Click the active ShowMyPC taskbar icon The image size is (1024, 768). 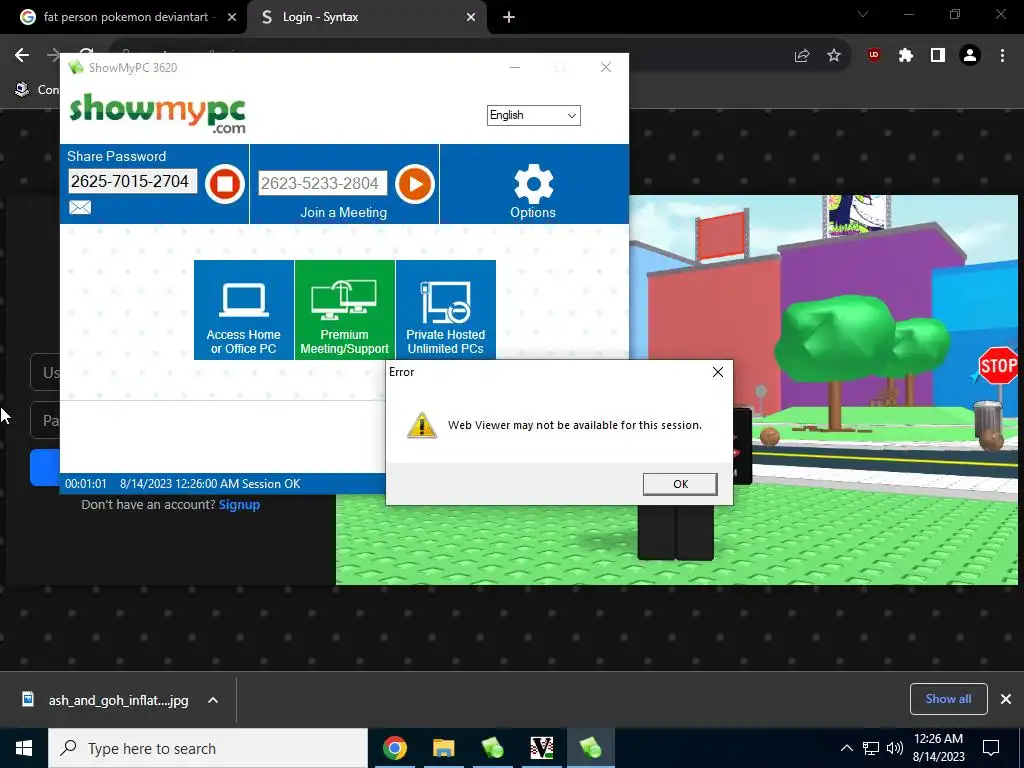coord(590,748)
